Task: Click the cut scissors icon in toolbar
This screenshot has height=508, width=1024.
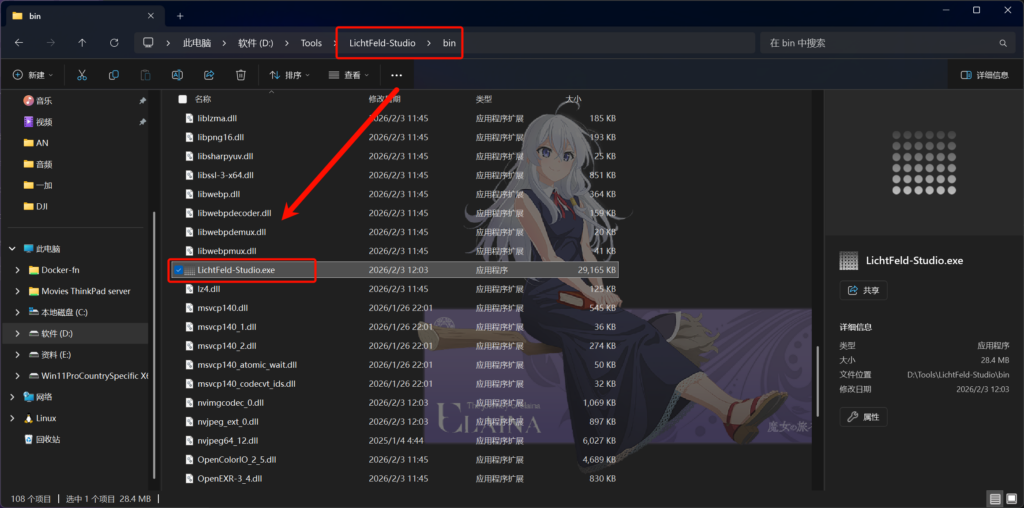Action: coord(82,75)
